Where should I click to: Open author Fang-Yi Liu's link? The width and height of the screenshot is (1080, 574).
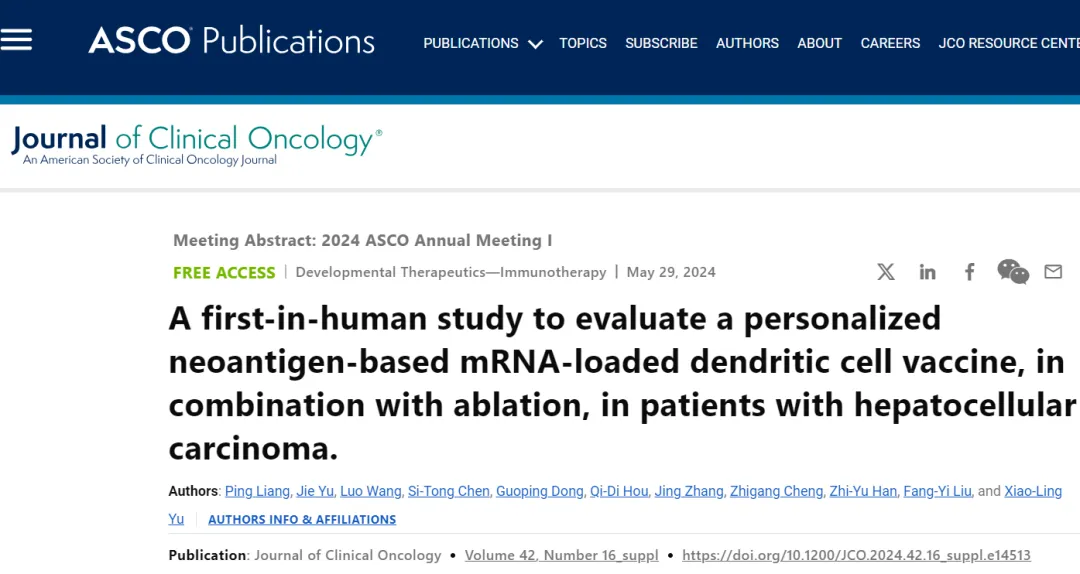(x=937, y=491)
